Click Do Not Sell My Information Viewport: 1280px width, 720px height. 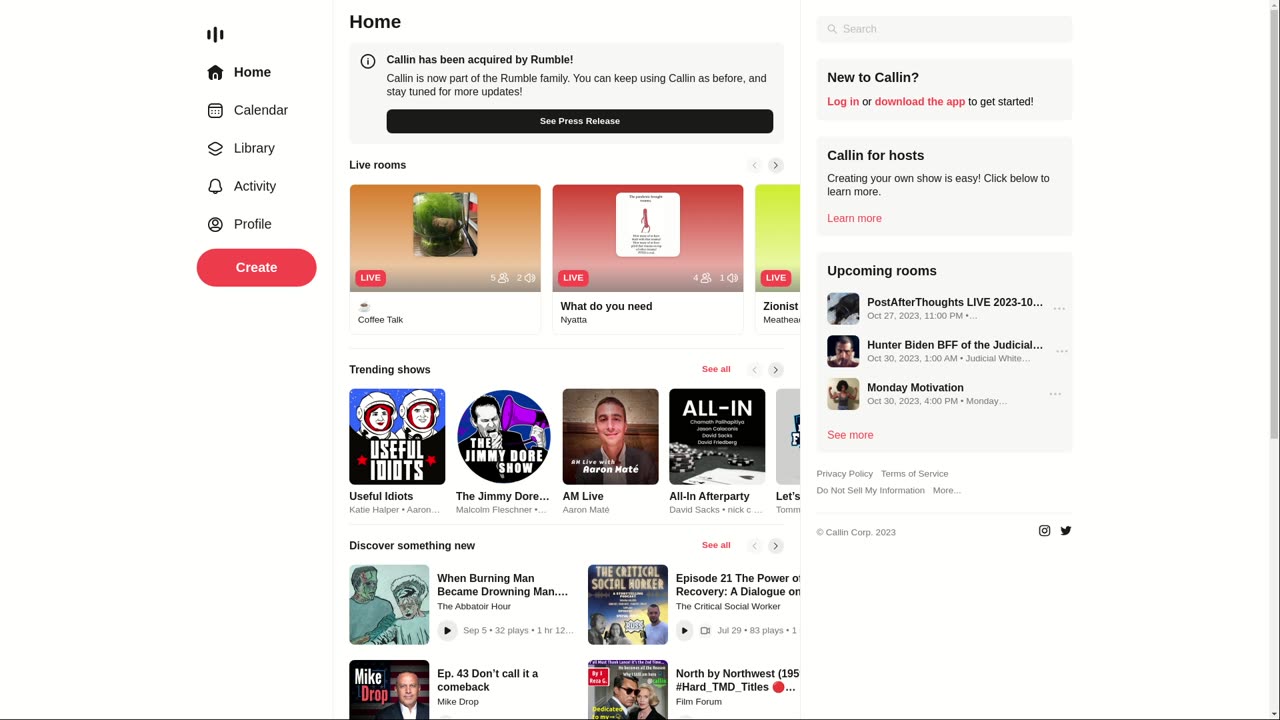[870, 490]
